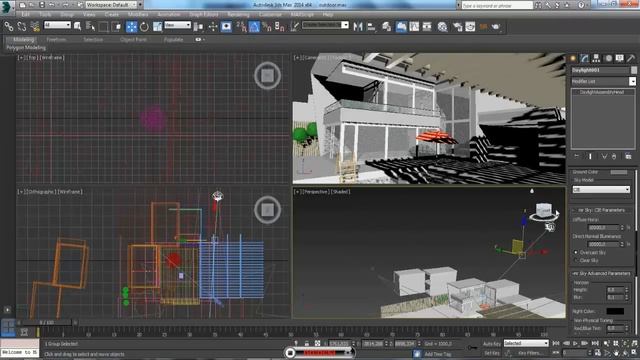This screenshot has height=360, width=640.
Task: Click Add Time Tag
Action: point(438,354)
